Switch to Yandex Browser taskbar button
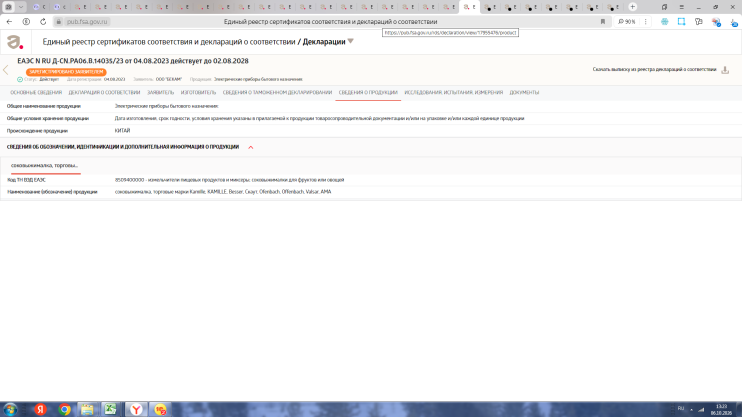This screenshot has width=742, height=417. 136,409
